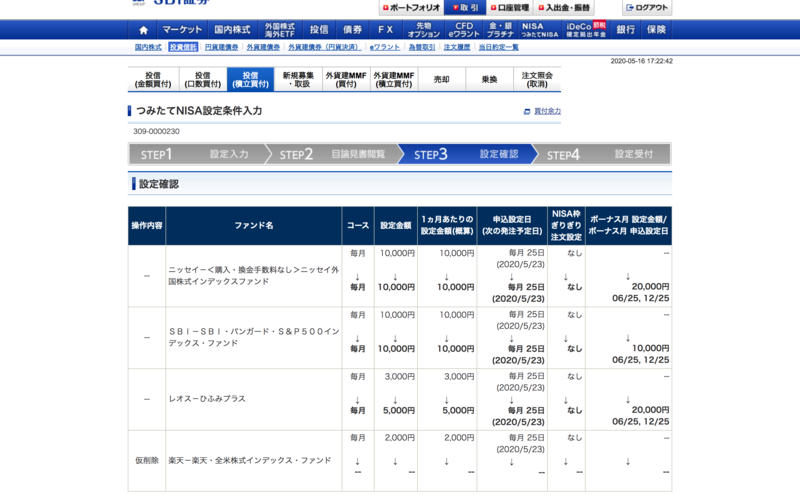Switch to 投信(口数買付) tab
The image size is (800, 500).
203,80
